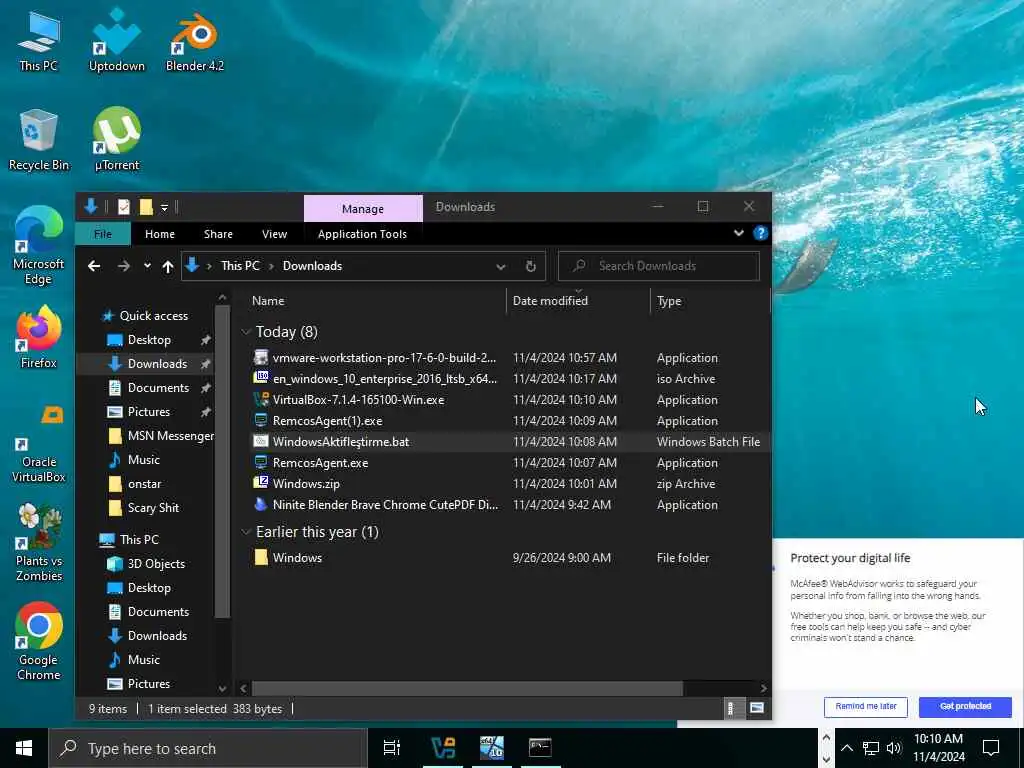This screenshot has height=768, width=1024.
Task: Click the Search Downloads field
Action: [x=659, y=266]
